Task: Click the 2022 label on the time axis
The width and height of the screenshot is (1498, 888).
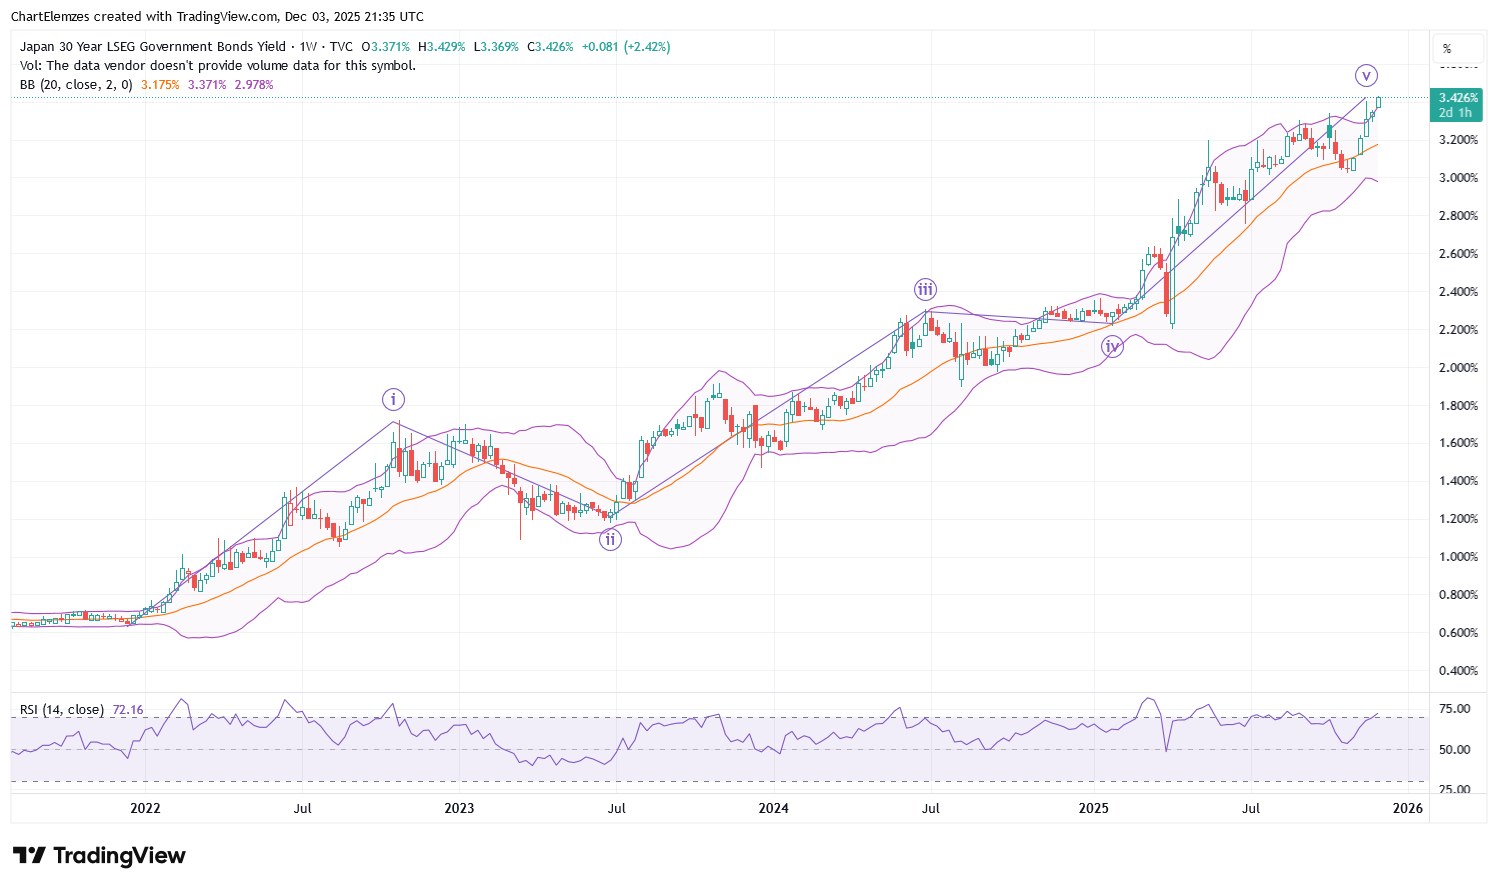Action: click(x=145, y=808)
